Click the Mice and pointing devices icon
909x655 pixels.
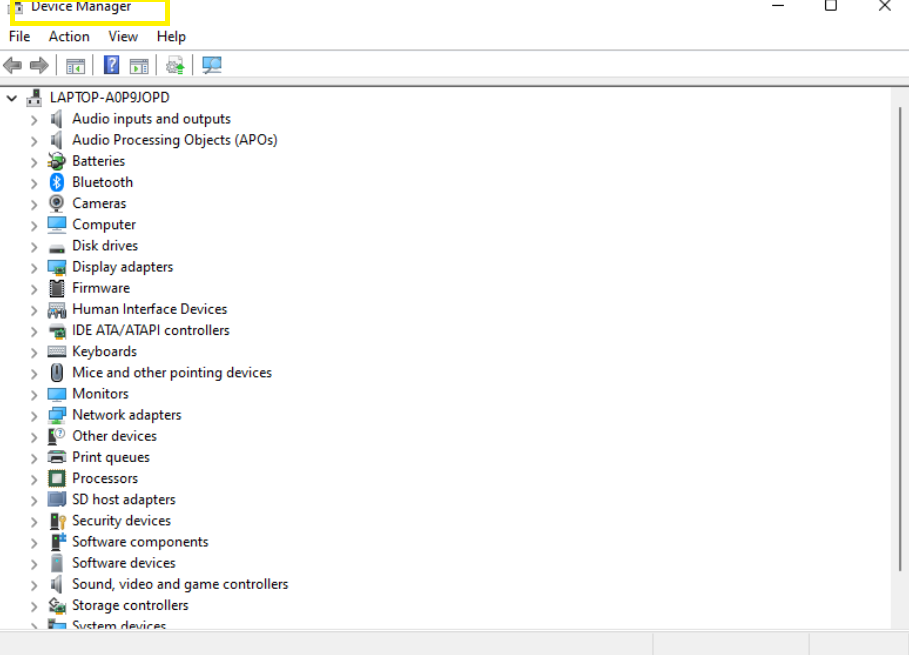(57, 373)
